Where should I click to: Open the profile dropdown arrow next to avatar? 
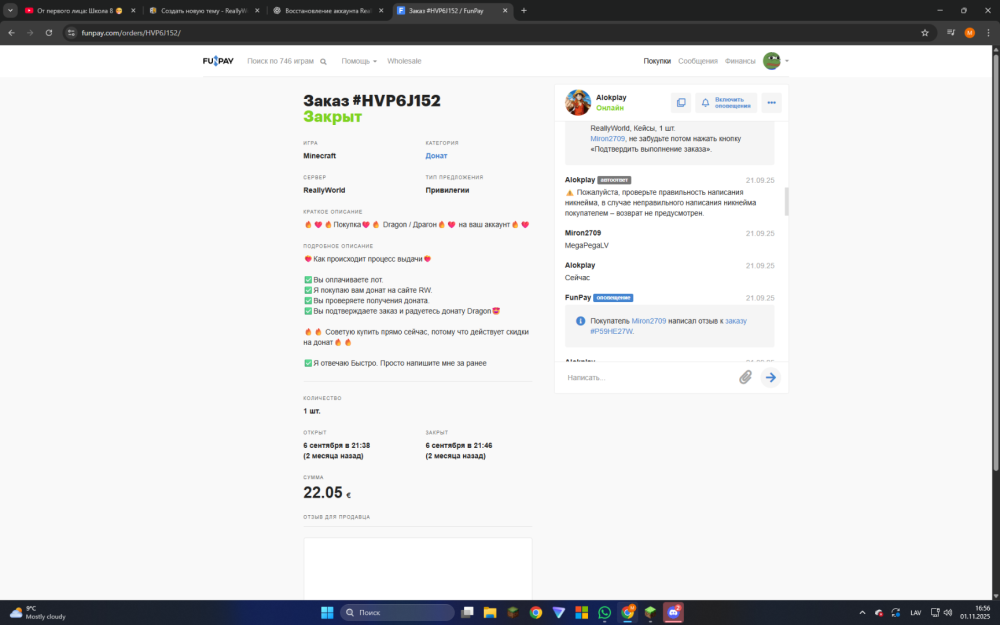786,61
